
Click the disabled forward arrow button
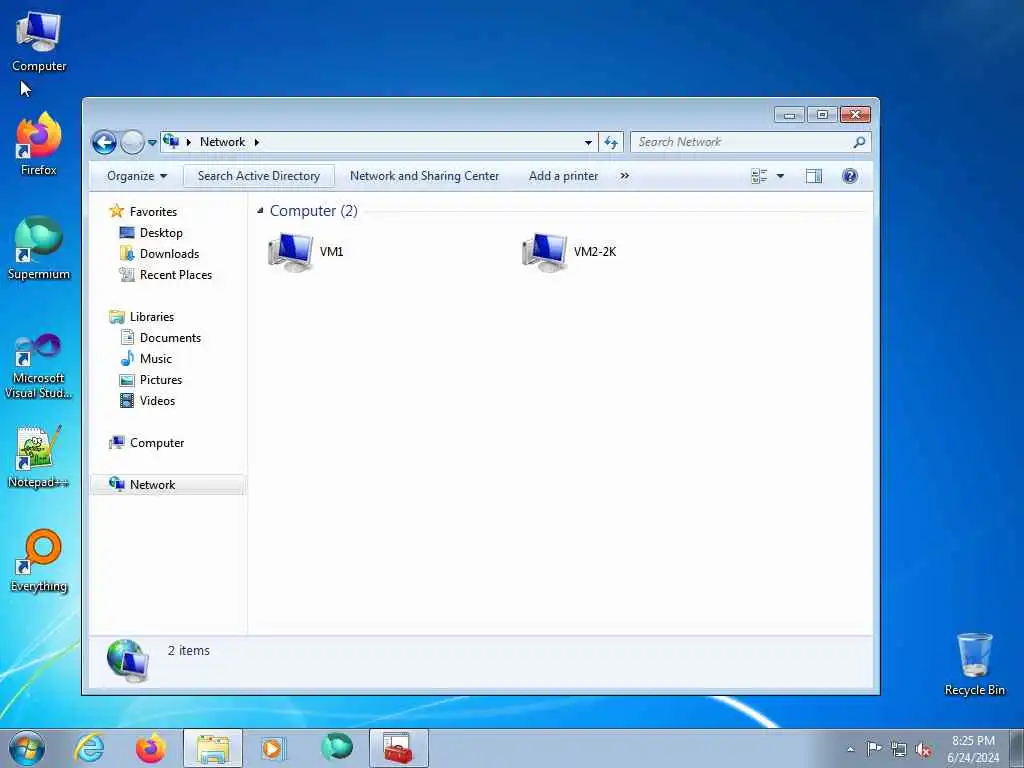click(x=133, y=142)
